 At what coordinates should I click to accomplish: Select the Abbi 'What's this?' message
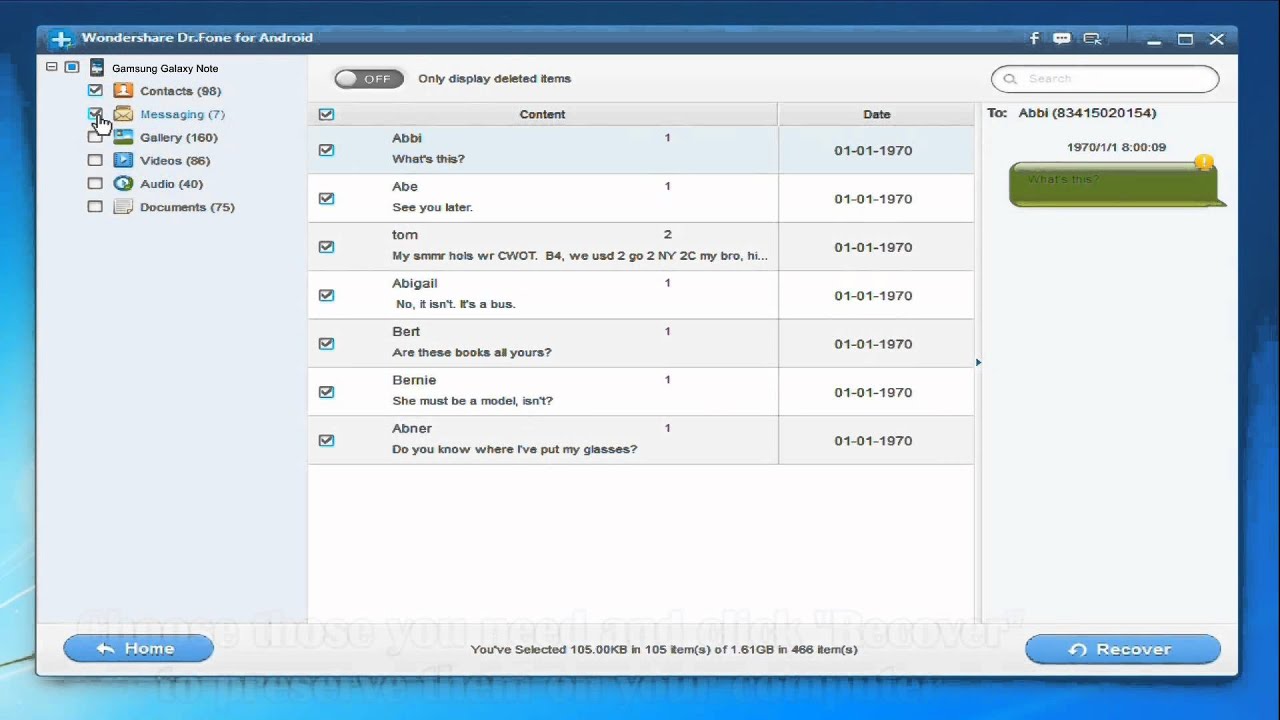(640, 150)
